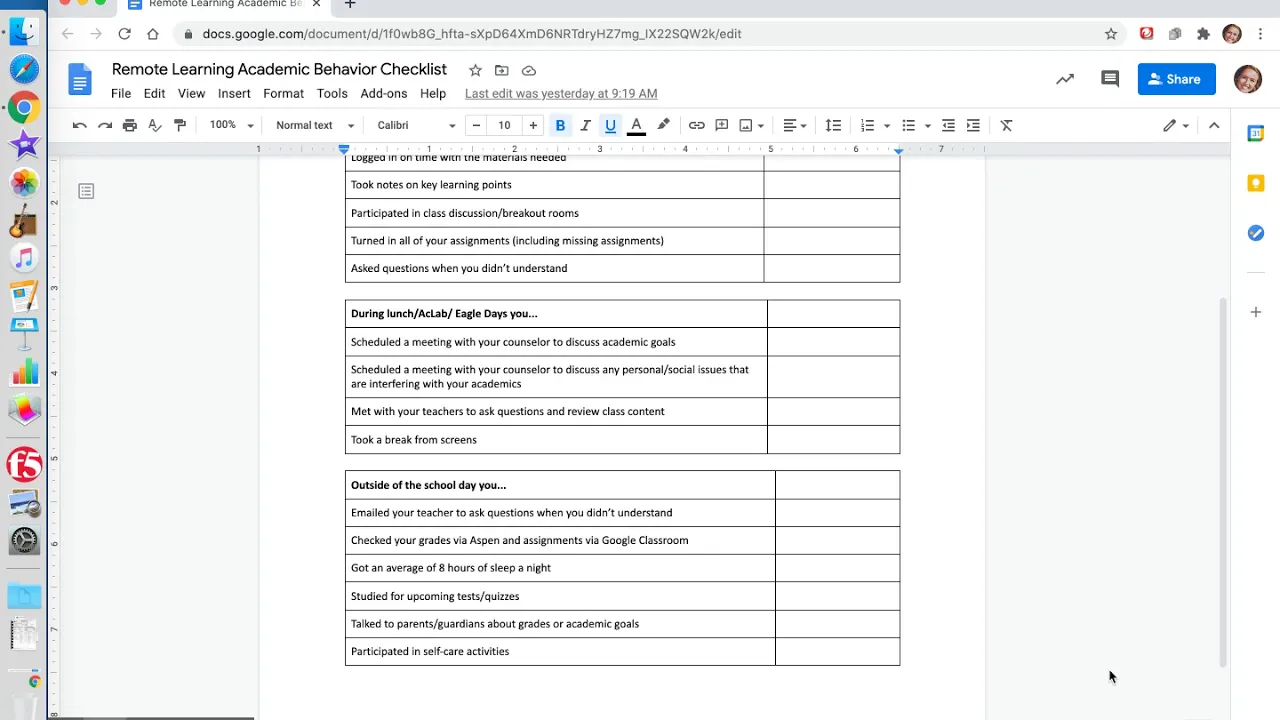
Task: Open Google Keep side panel
Action: (1256, 183)
